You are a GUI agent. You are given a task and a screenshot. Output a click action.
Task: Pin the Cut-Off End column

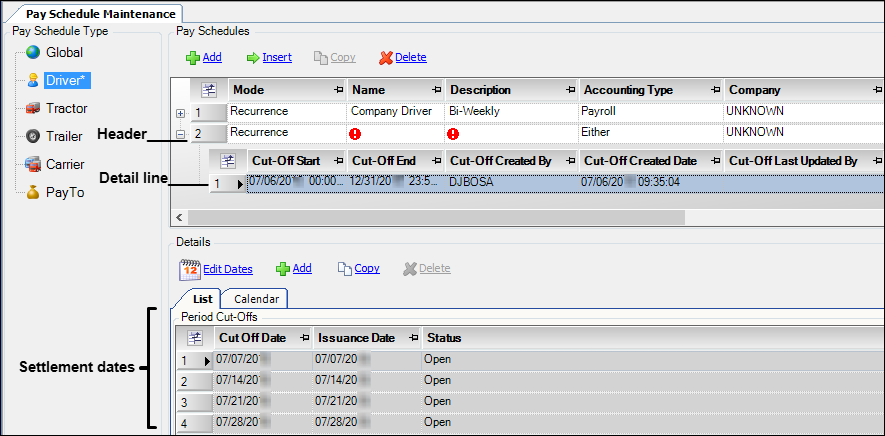click(x=436, y=162)
